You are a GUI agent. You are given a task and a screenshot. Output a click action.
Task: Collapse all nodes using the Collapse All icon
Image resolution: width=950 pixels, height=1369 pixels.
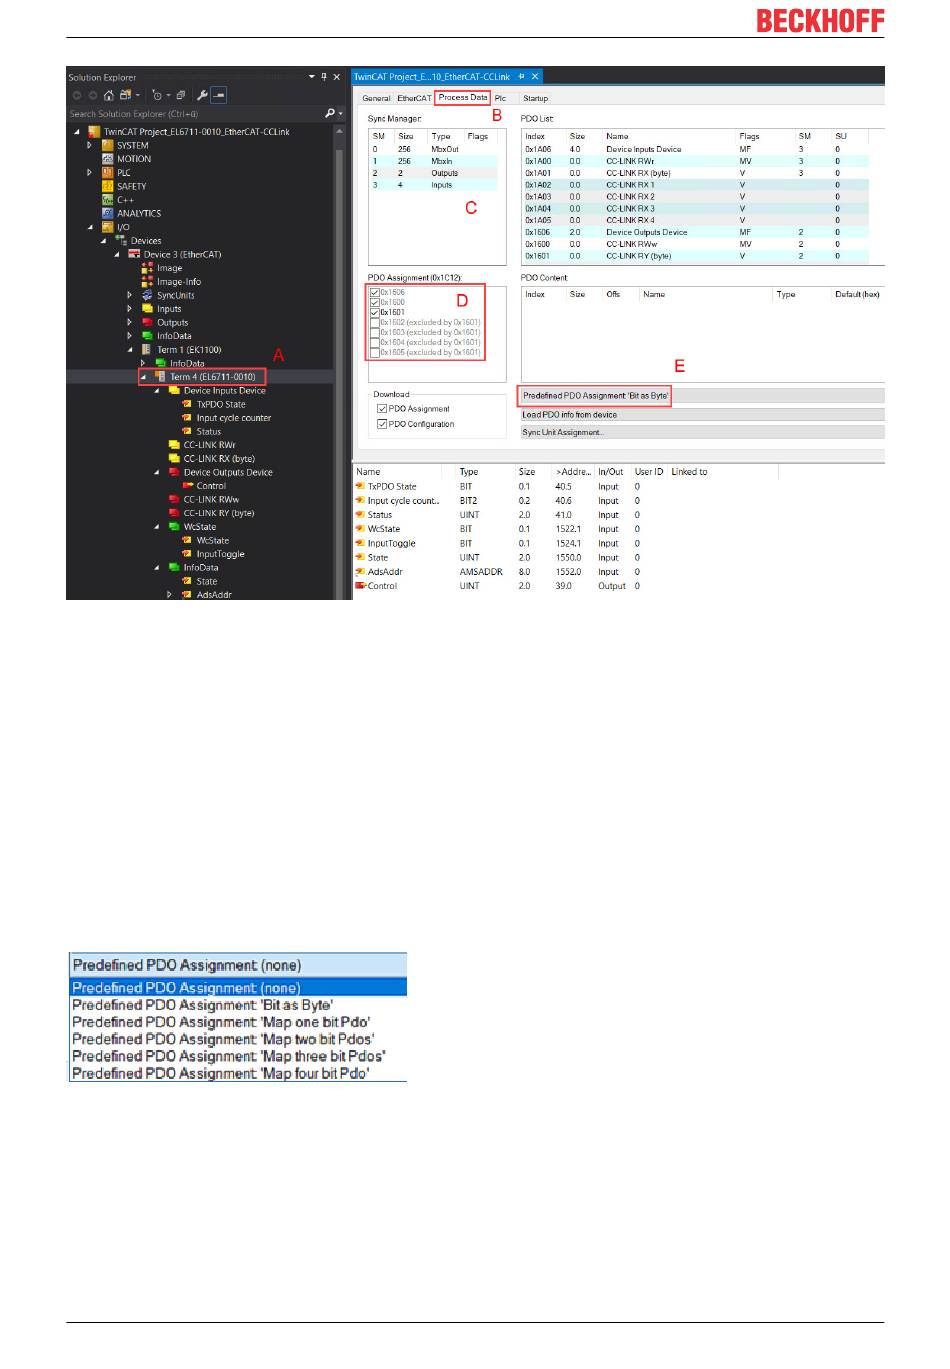(x=181, y=95)
